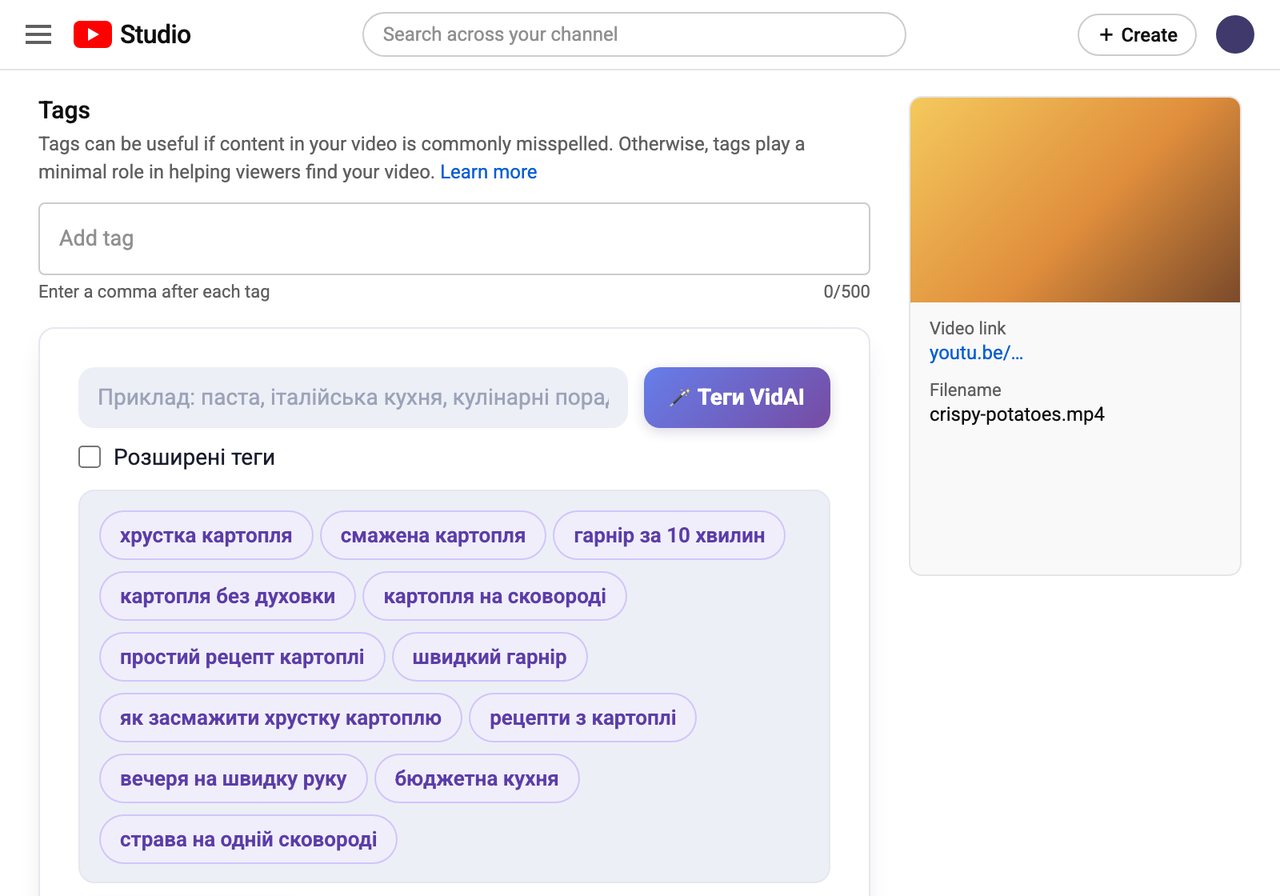
Task: Click the Tags section heading
Action: 64,110
